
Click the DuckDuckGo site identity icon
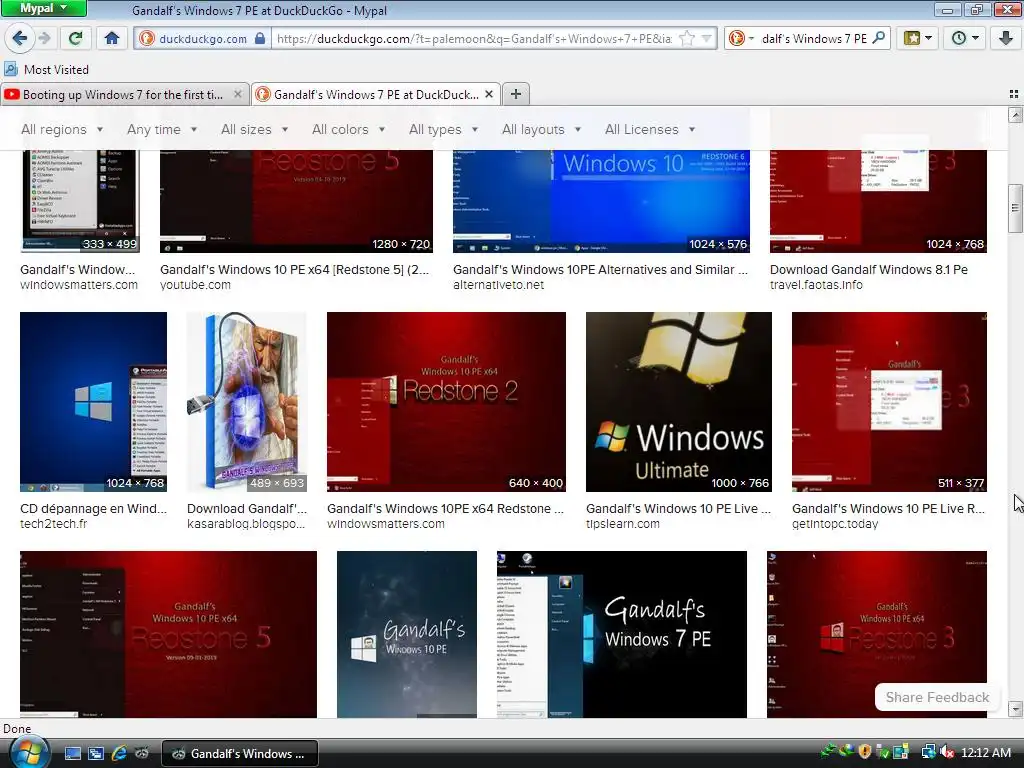click(x=147, y=39)
